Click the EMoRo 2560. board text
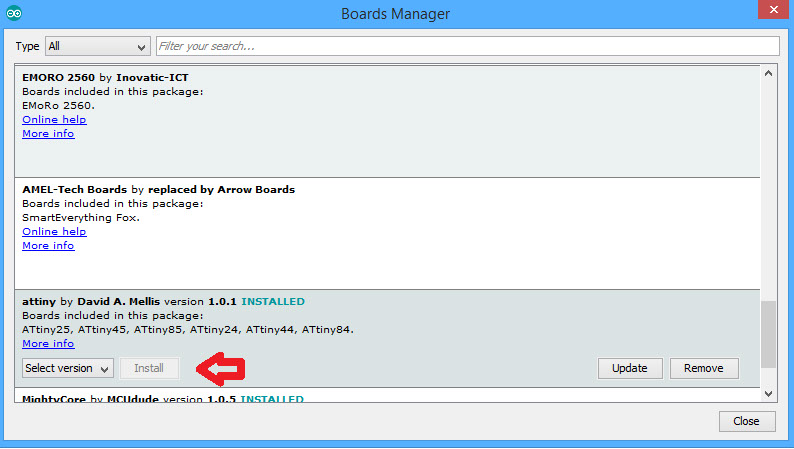This screenshot has height=449, width=794. pyautogui.click(x=58, y=106)
